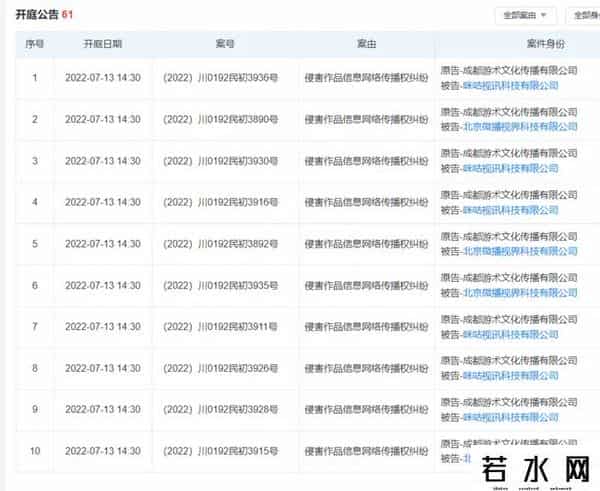Click the 开庭公告 section heading

pos(37,15)
